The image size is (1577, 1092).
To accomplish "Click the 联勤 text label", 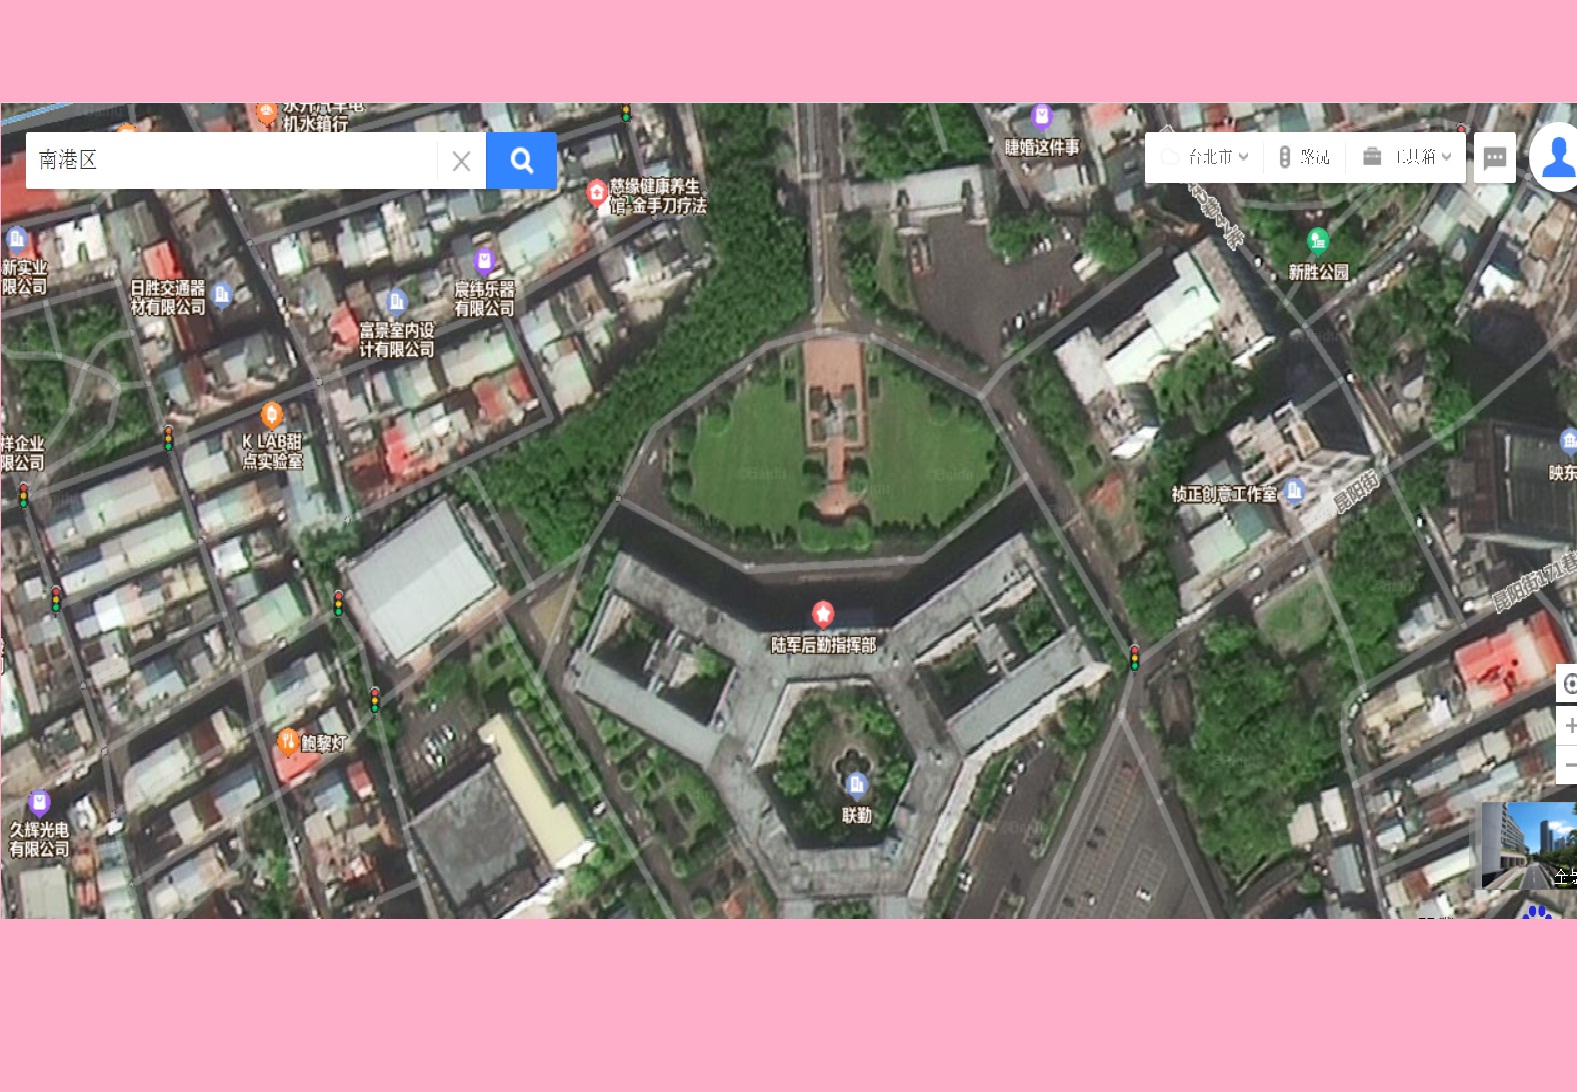I will point(856,816).
